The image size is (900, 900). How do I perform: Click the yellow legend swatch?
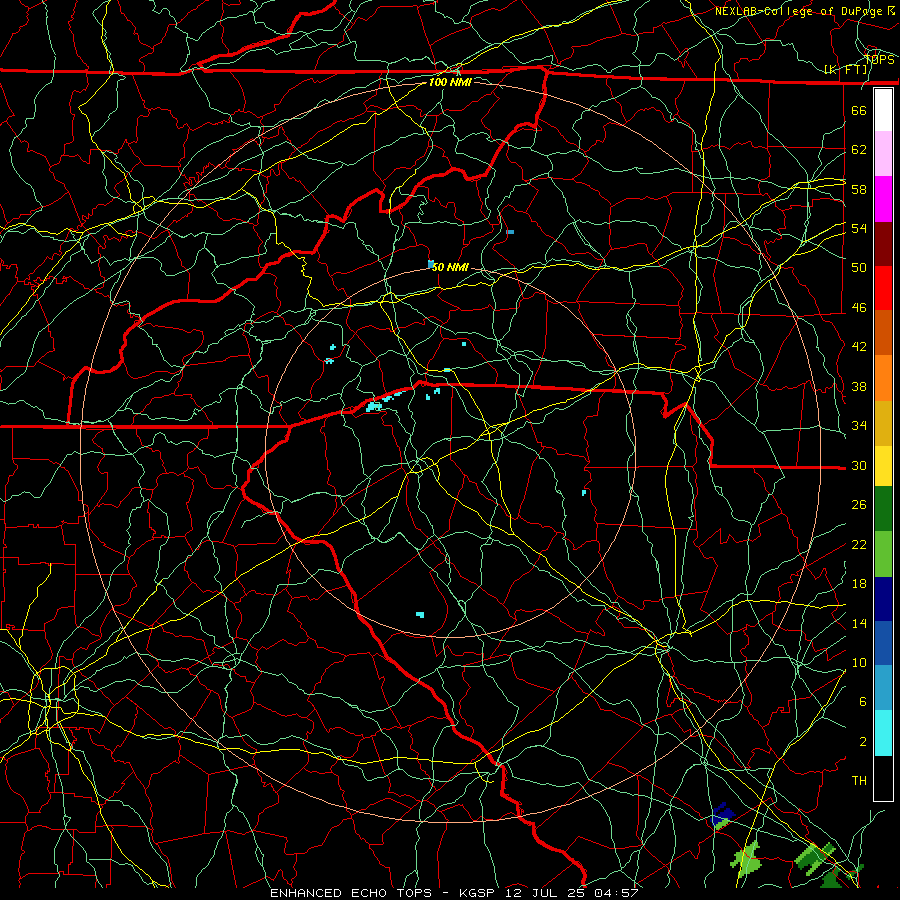[x=883, y=465]
